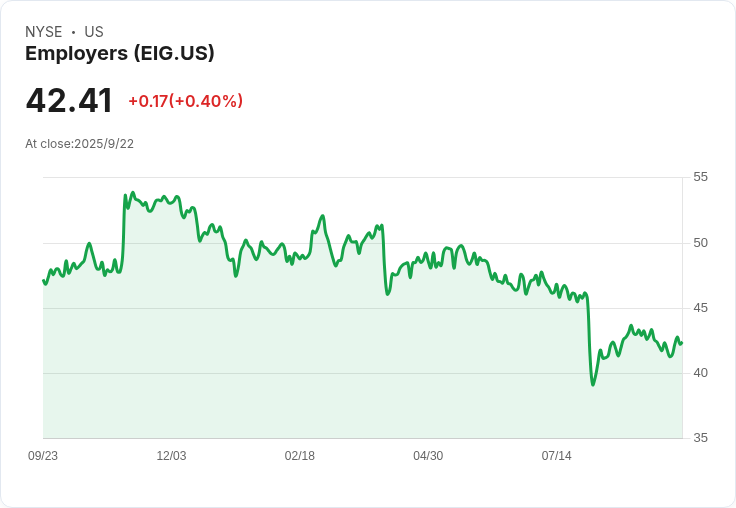Click the US market label
This screenshot has width=736, height=508.
[x=94, y=32]
